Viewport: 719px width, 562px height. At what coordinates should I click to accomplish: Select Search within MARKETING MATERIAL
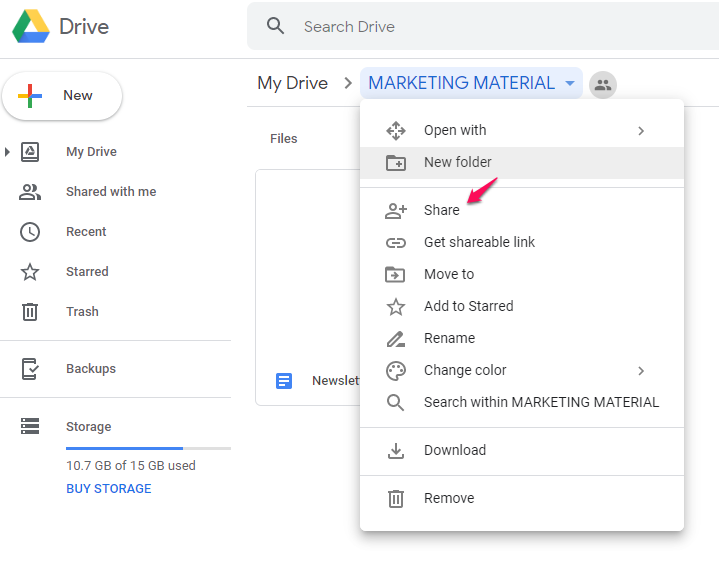point(522,403)
